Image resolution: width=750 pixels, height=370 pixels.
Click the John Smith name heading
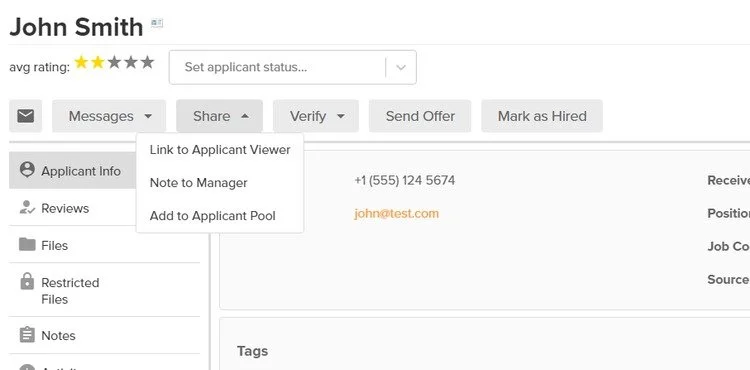tap(76, 27)
